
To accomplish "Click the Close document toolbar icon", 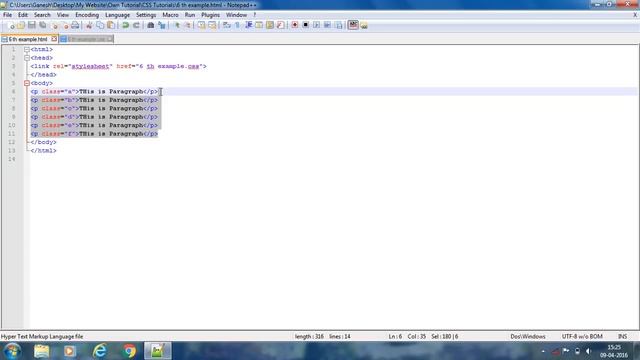I will 53,25.
